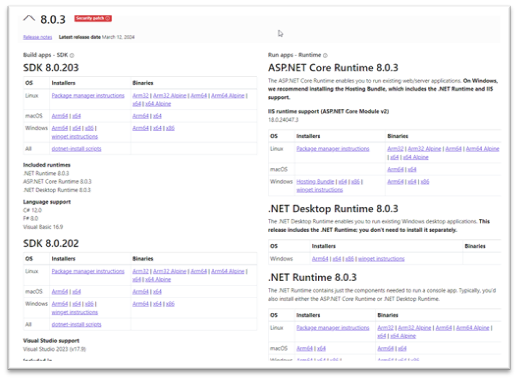Download SDK 8.0.202 Windows x64 installer
The image size is (518, 380).
pyautogui.click(x=77, y=304)
